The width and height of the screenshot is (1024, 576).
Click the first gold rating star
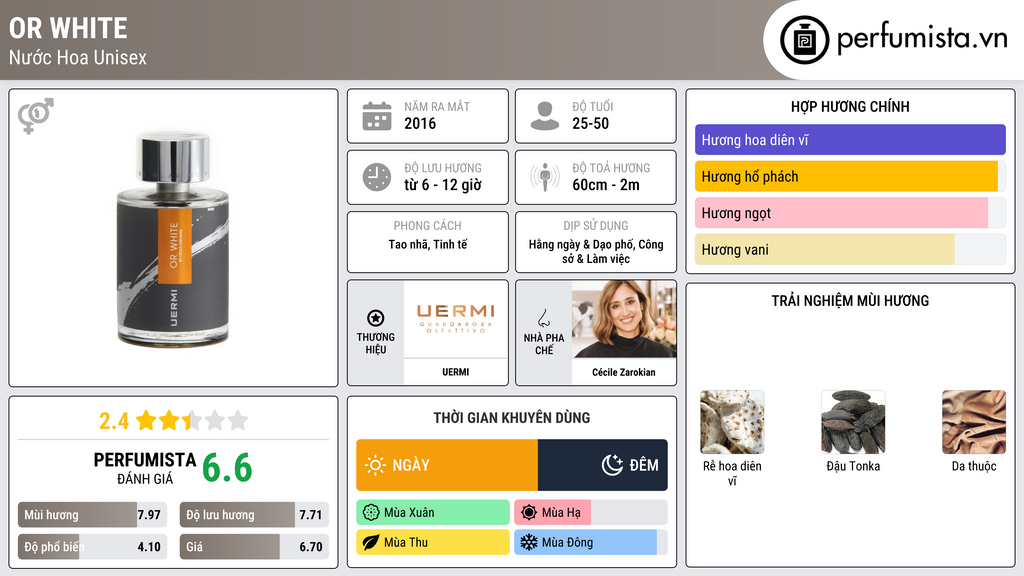point(146,420)
